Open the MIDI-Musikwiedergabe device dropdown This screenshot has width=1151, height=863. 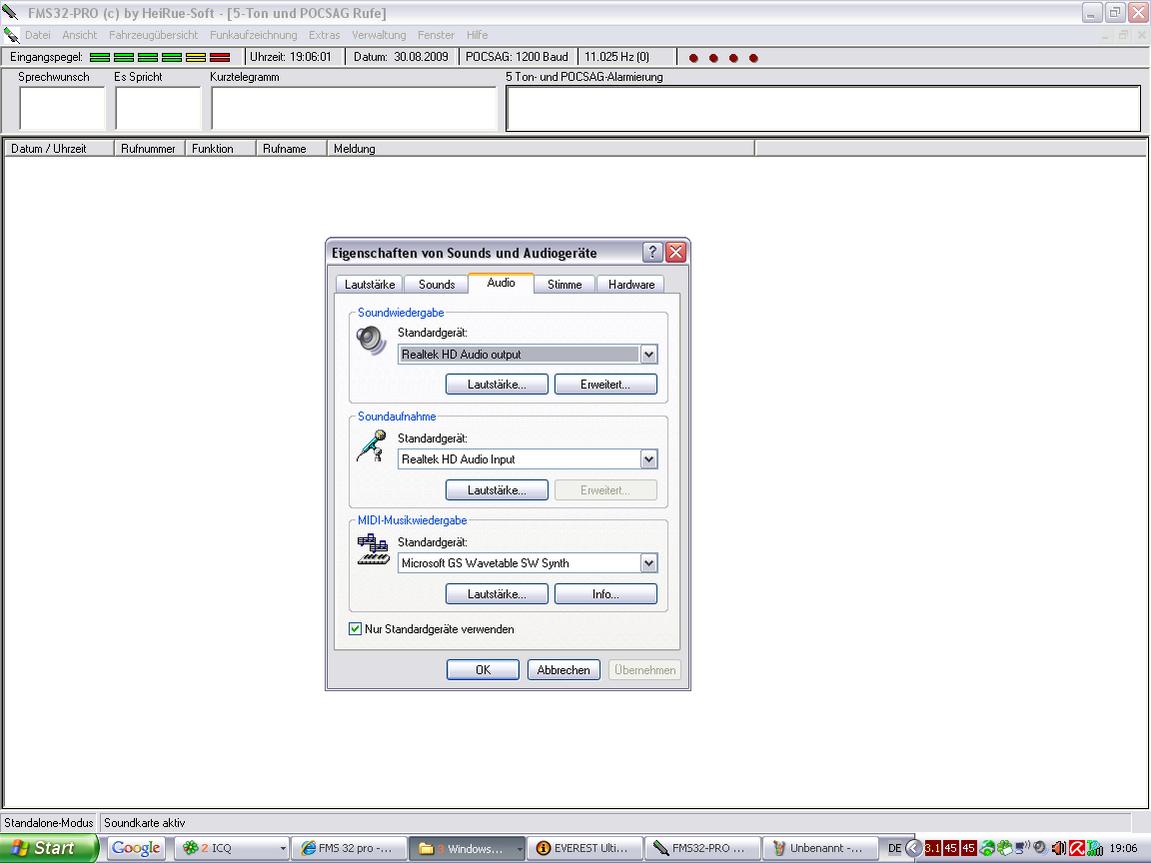tap(649, 563)
